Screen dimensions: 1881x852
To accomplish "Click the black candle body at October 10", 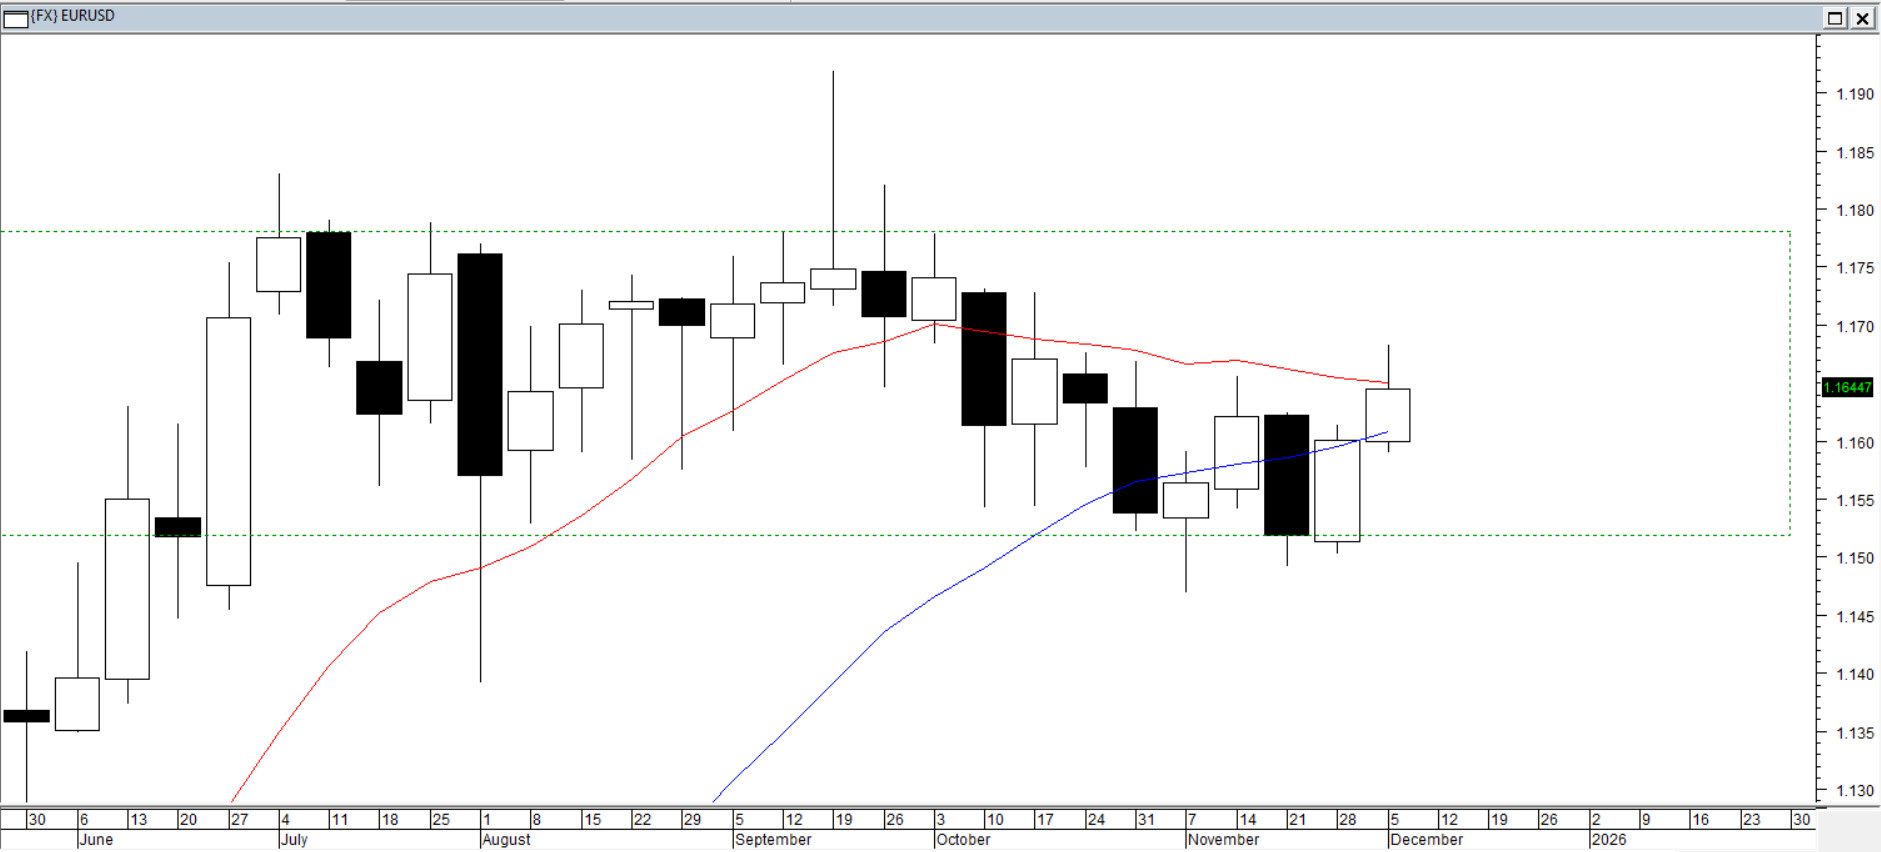I will (x=984, y=359).
